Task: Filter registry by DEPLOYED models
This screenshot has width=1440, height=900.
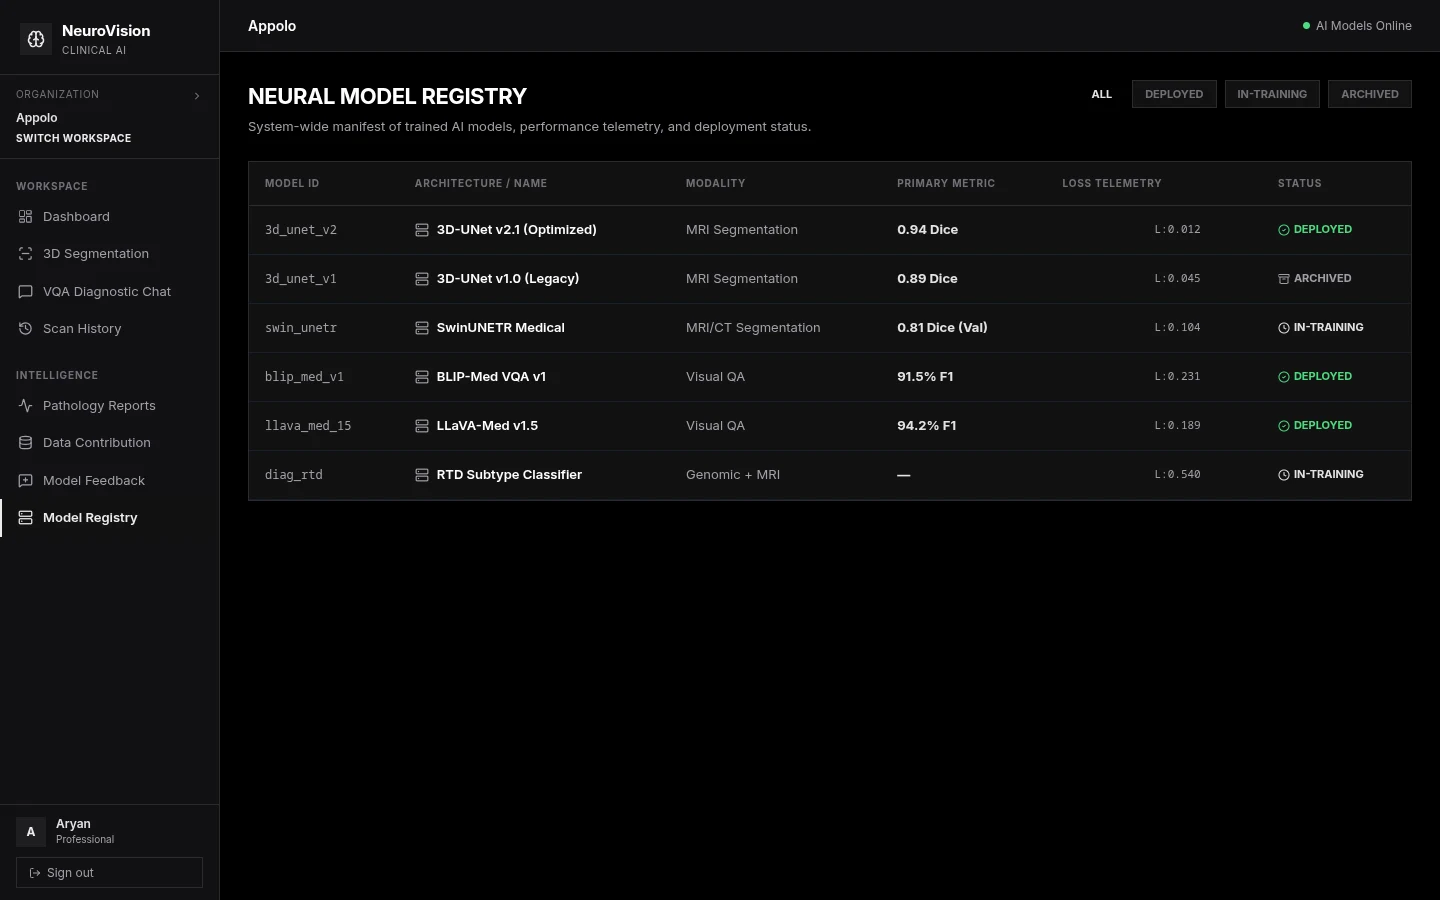Action: 1174,94
